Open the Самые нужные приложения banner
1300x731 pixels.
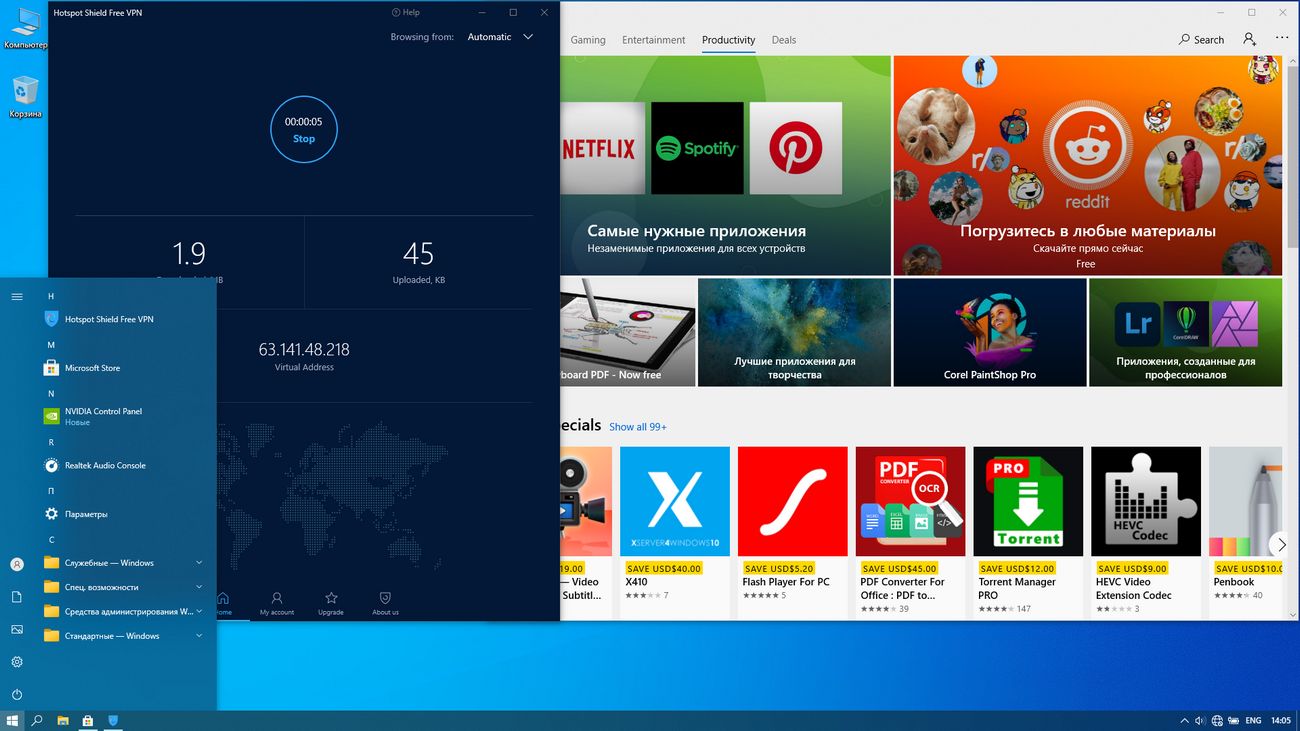tap(725, 165)
